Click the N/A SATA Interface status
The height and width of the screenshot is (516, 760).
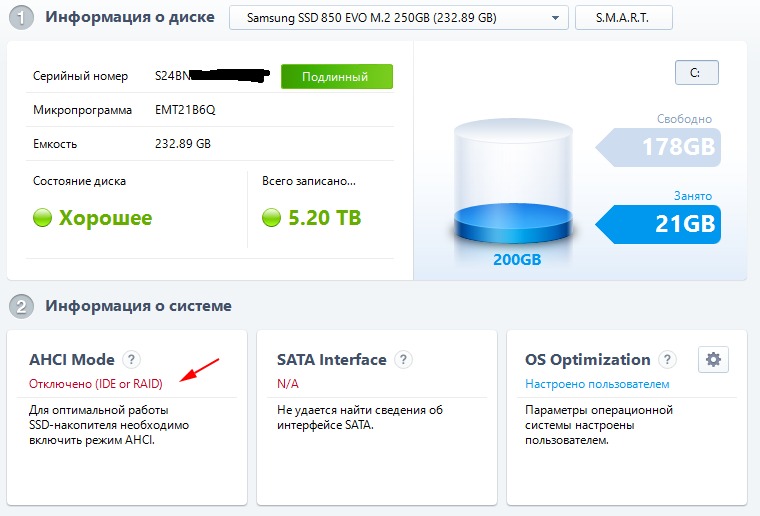(288, 384)
